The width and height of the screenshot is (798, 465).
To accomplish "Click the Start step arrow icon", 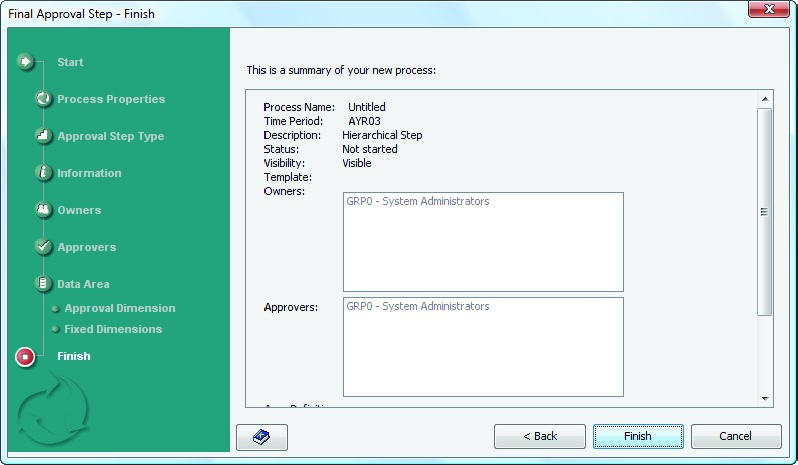I will 26,62.
